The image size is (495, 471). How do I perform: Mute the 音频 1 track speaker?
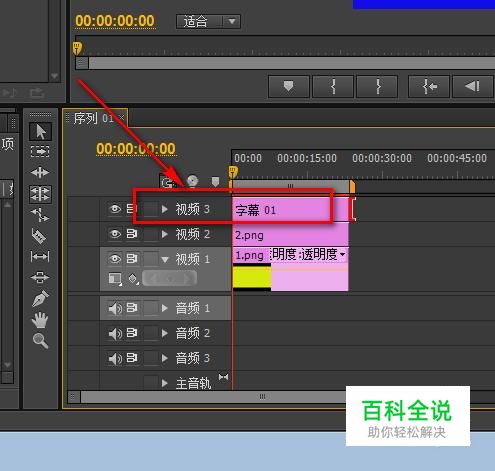point(115,308)
